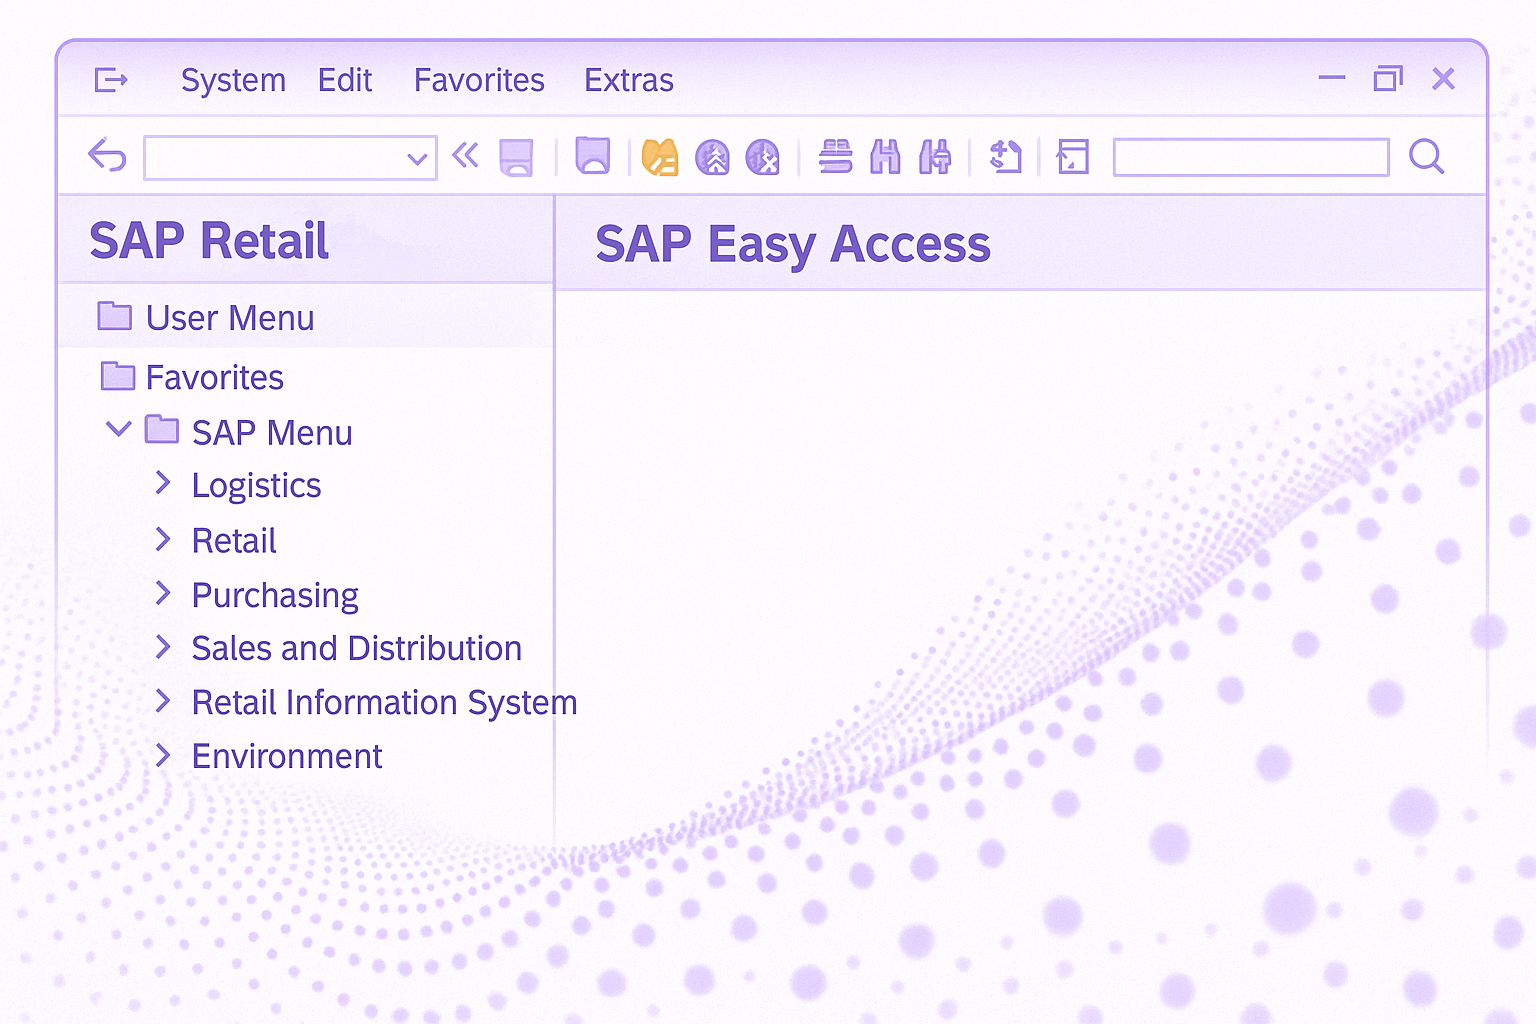The height and width of the screenshot is (1024, 1536).
Task: Open the transaction code dropdown arrow
Action: click(x=417, y=158)
